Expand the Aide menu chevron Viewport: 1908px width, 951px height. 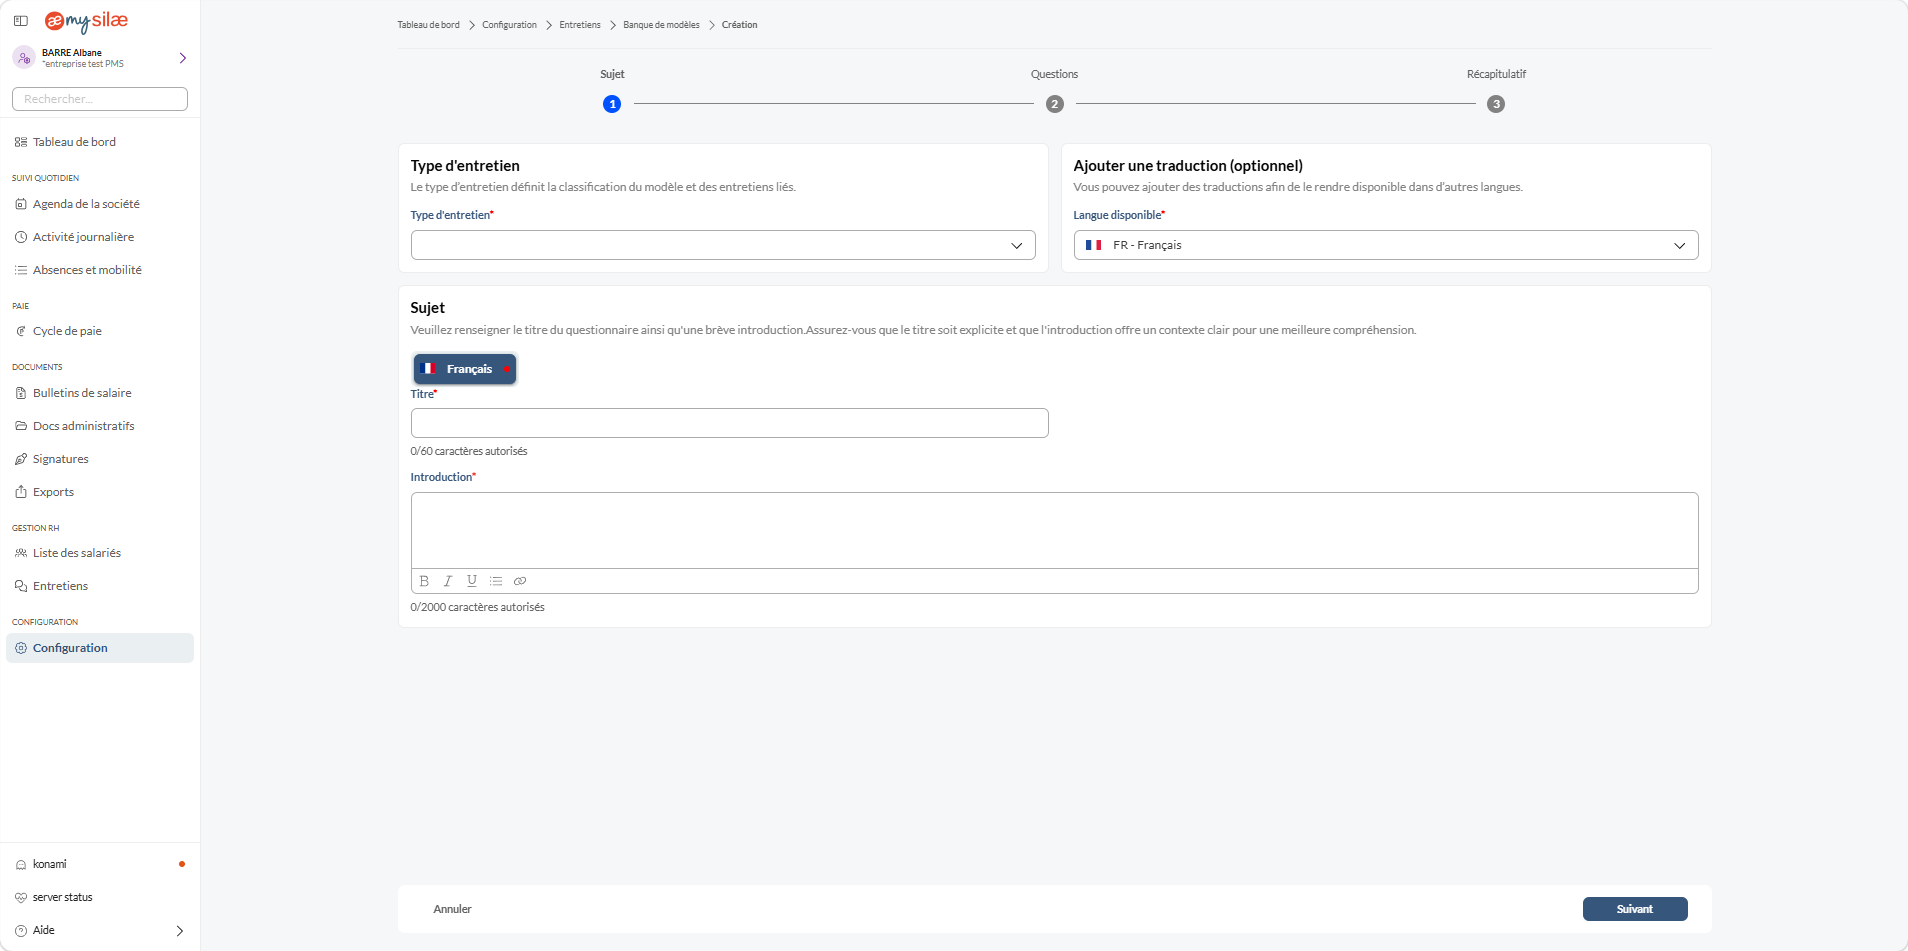point(180,930)
